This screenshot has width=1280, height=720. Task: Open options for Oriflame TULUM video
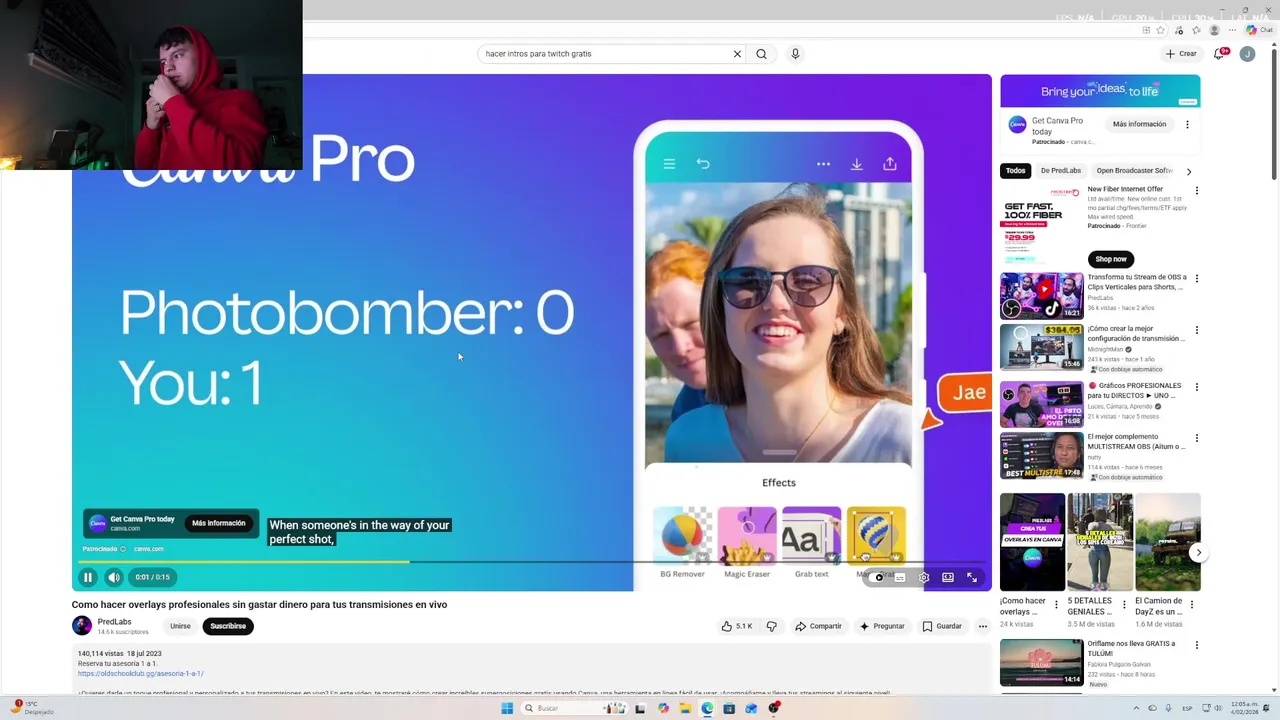[1197, 645]
